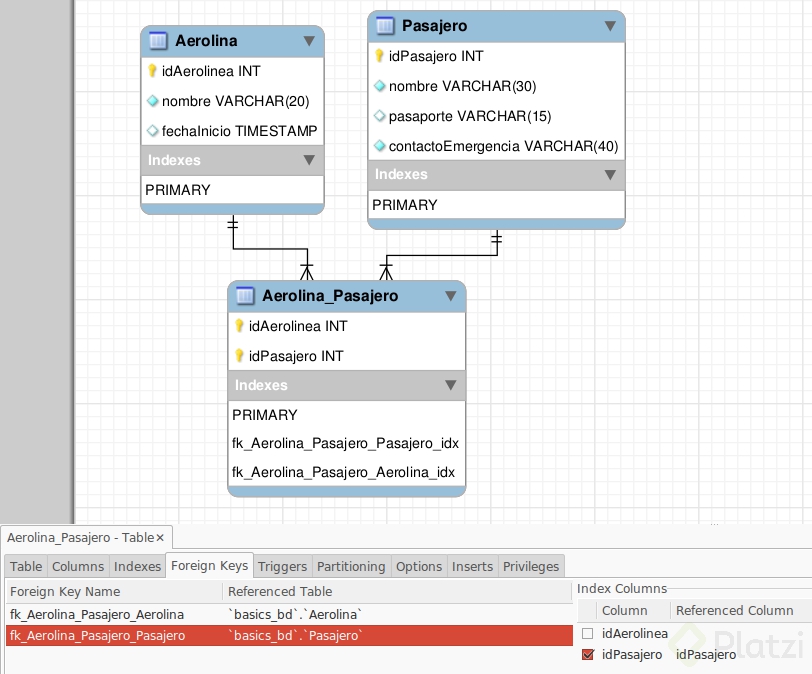Switch to the Columns tab

pyautogui.click(x=78, y=566)
